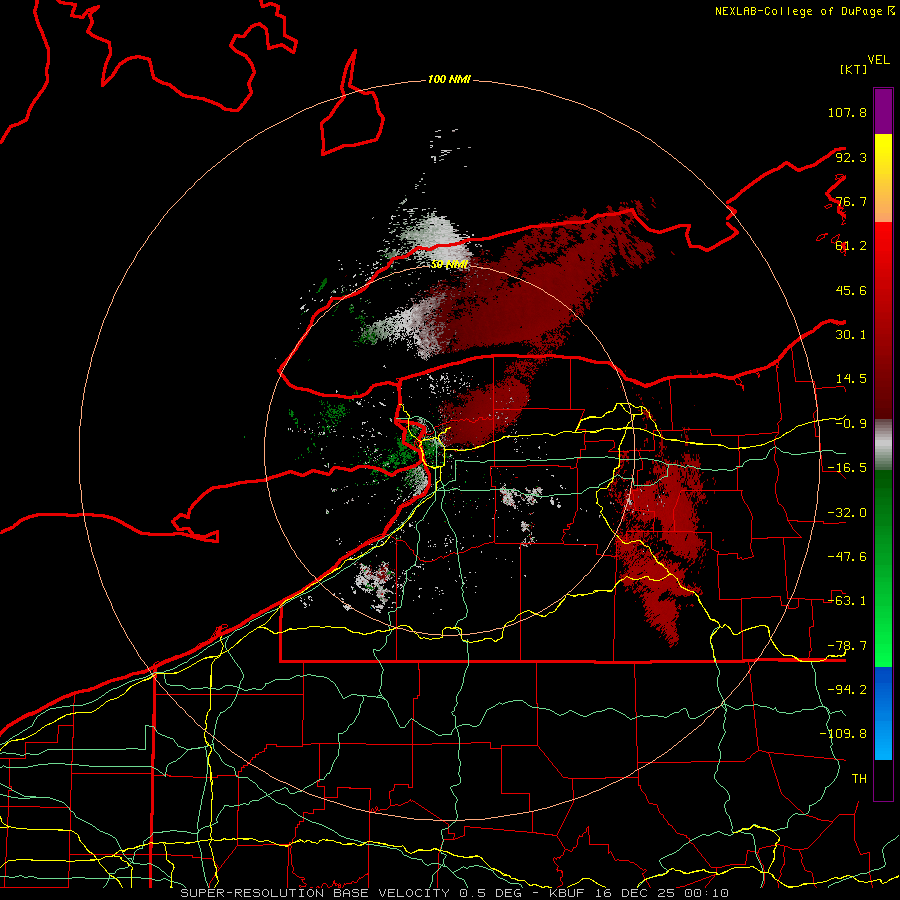Image resolution: width=900 pixels, height=900 pixels.
Task: Click the -63.1 velocity scale value
Action: tap(847, 601)
